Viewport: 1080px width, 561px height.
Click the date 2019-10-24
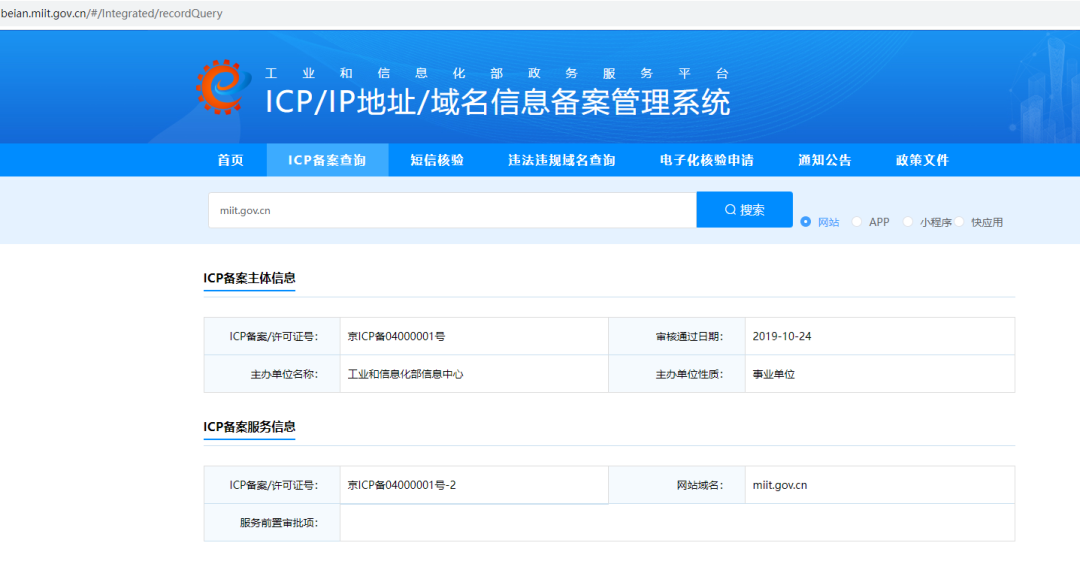pos(782,336)
